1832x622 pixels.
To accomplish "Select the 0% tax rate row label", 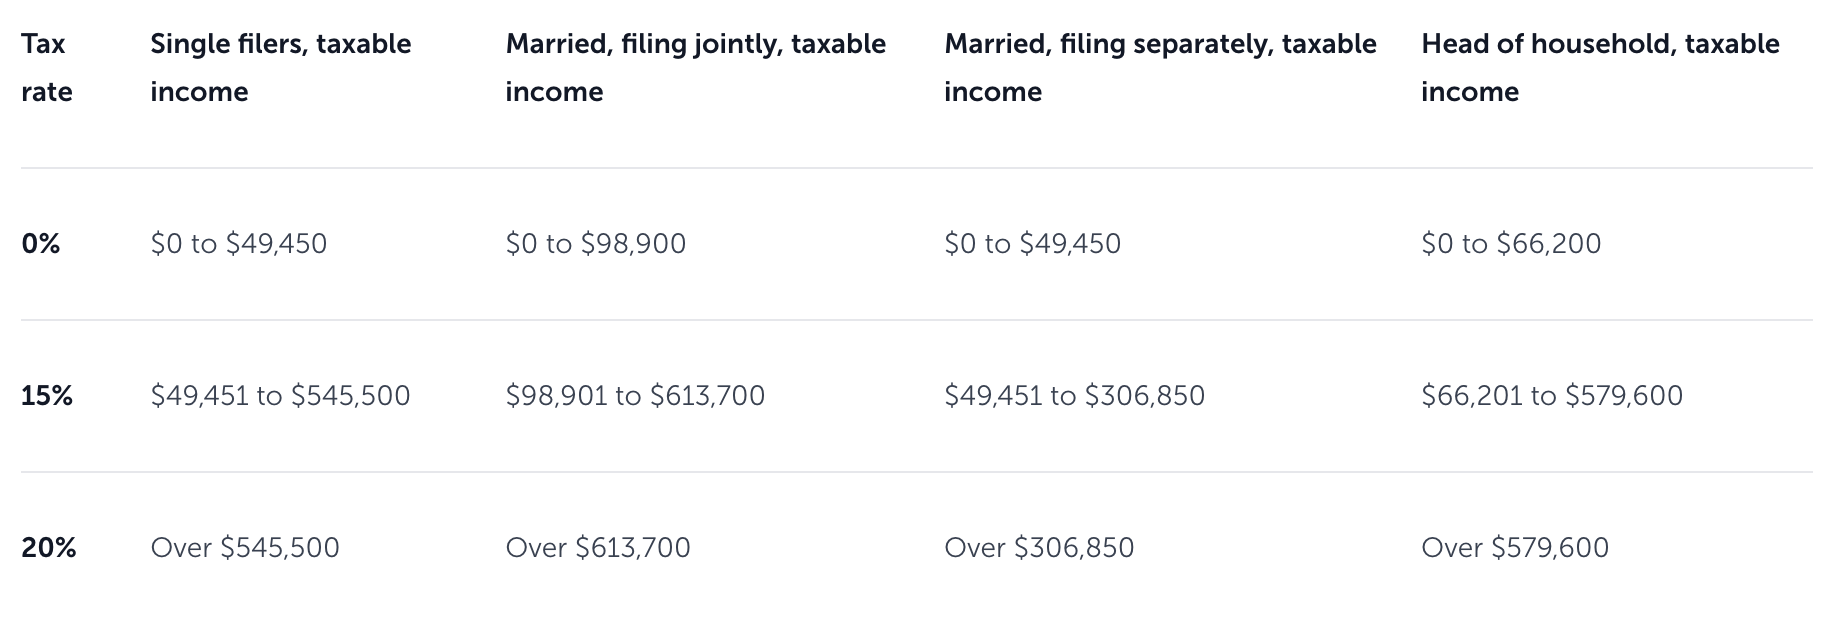I will click(x=41, y=244).
